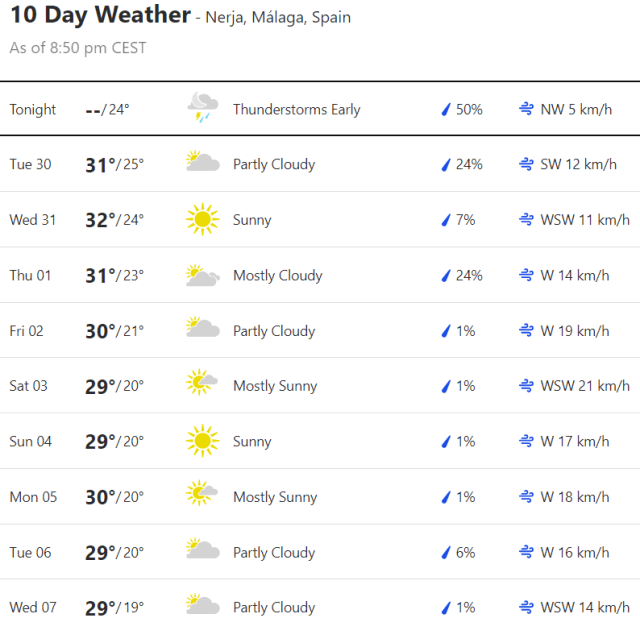Click the wind icon for Tue 30
Viewport: 640px width, 618px height.
click(526, 164)
